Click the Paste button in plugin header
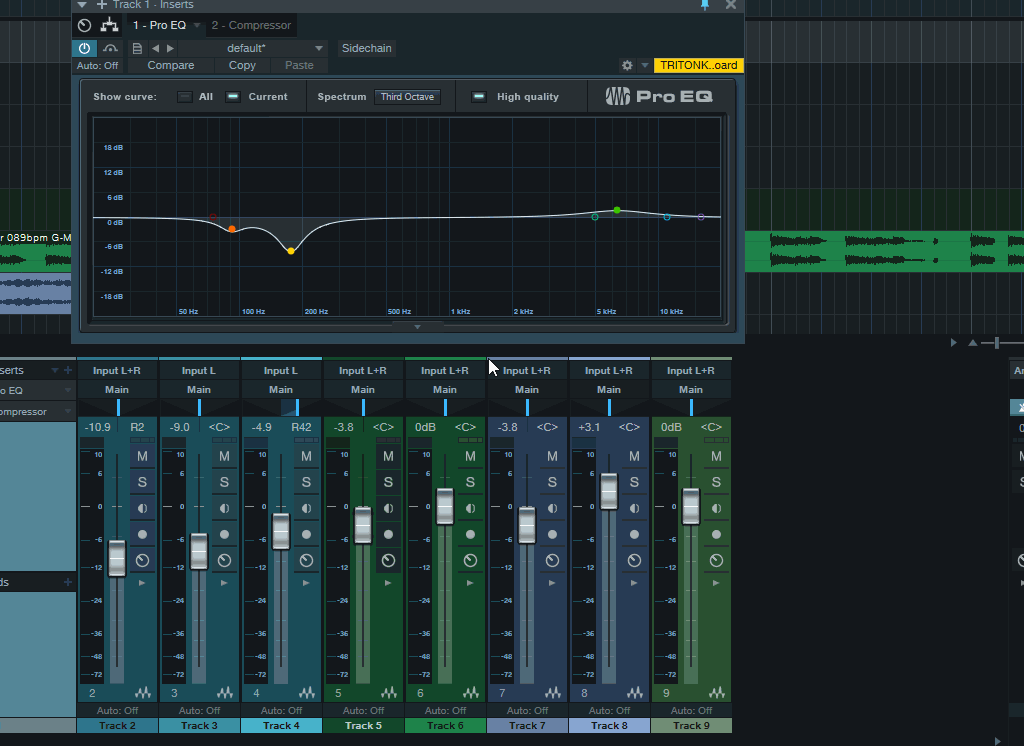Viewport: 1024px width, 746px height. 299,65
